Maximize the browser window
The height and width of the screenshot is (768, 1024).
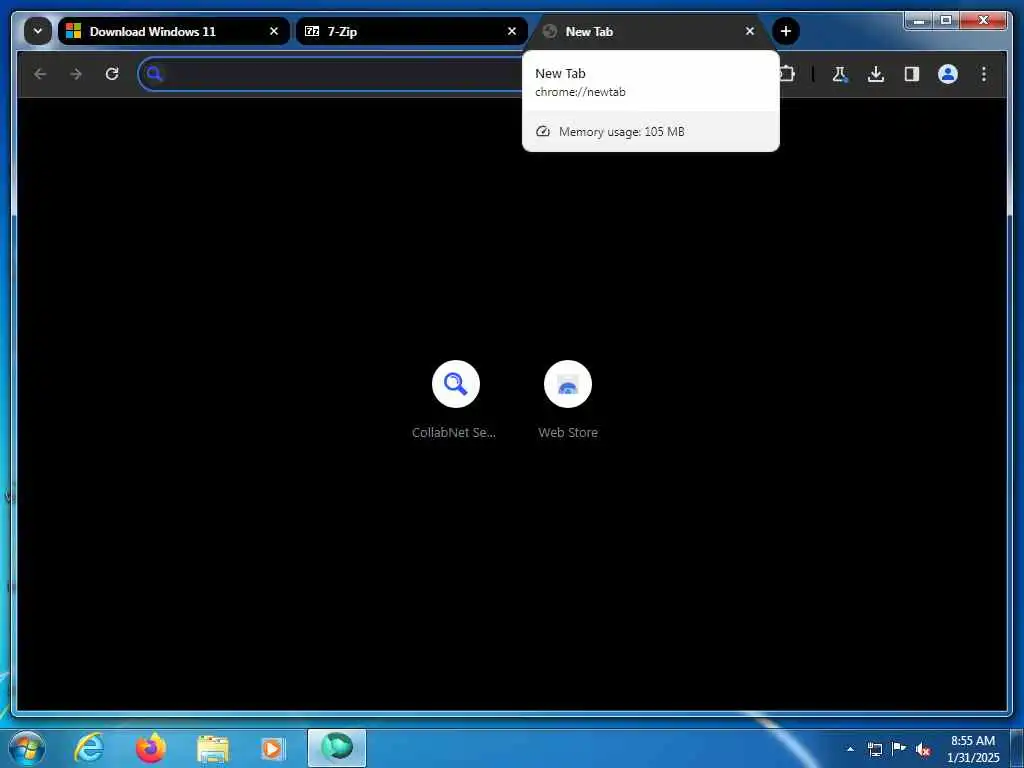coord(946,21)
